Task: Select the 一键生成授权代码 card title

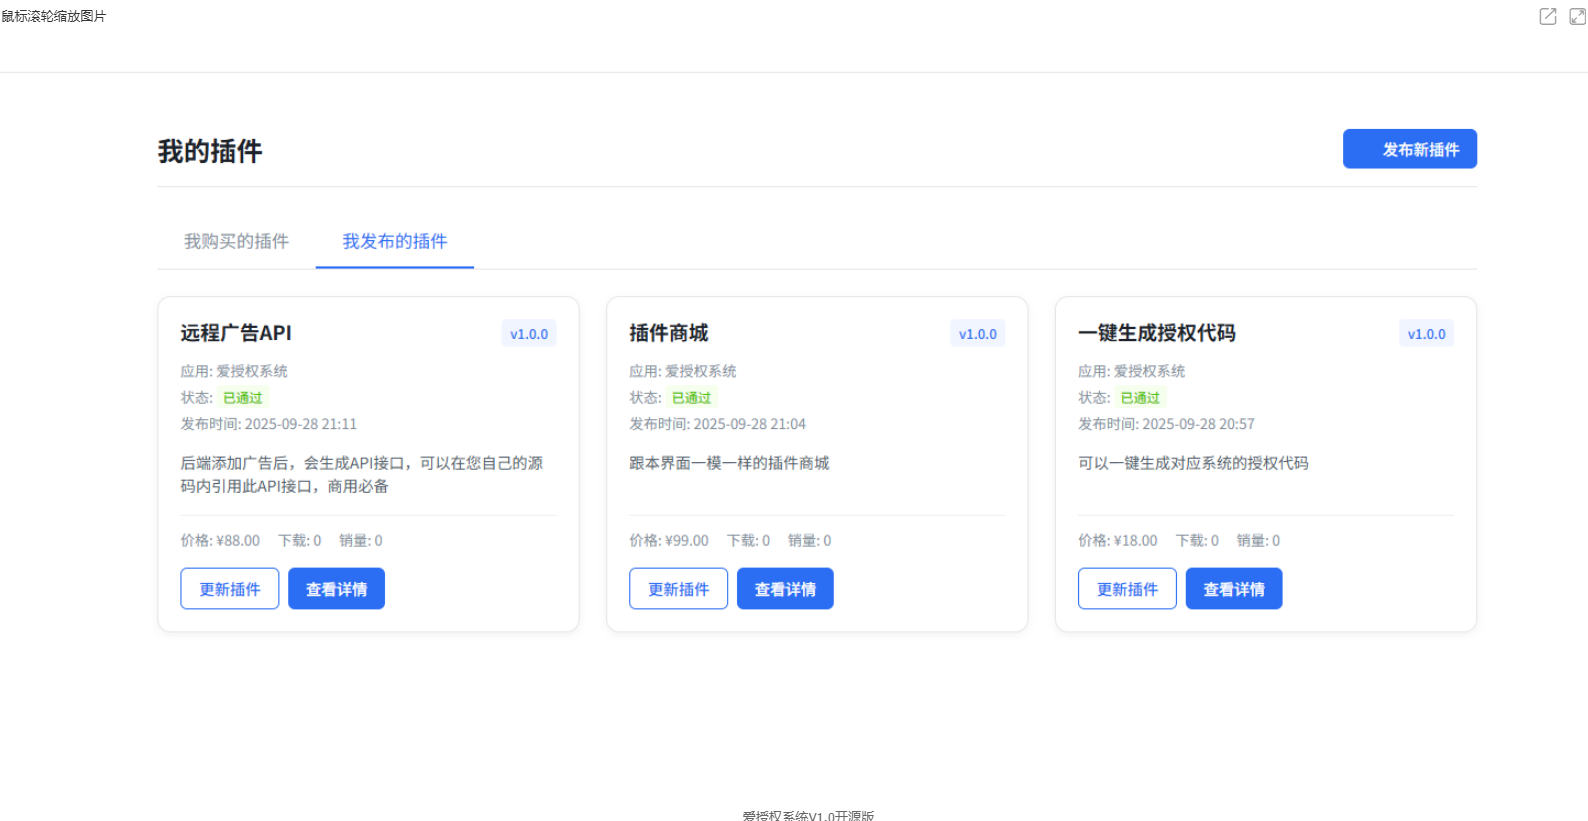Action: pos(1156,333)
